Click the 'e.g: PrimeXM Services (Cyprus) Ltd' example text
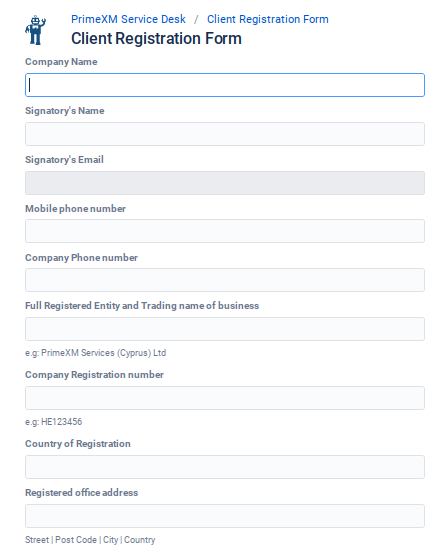 point(96,353)
